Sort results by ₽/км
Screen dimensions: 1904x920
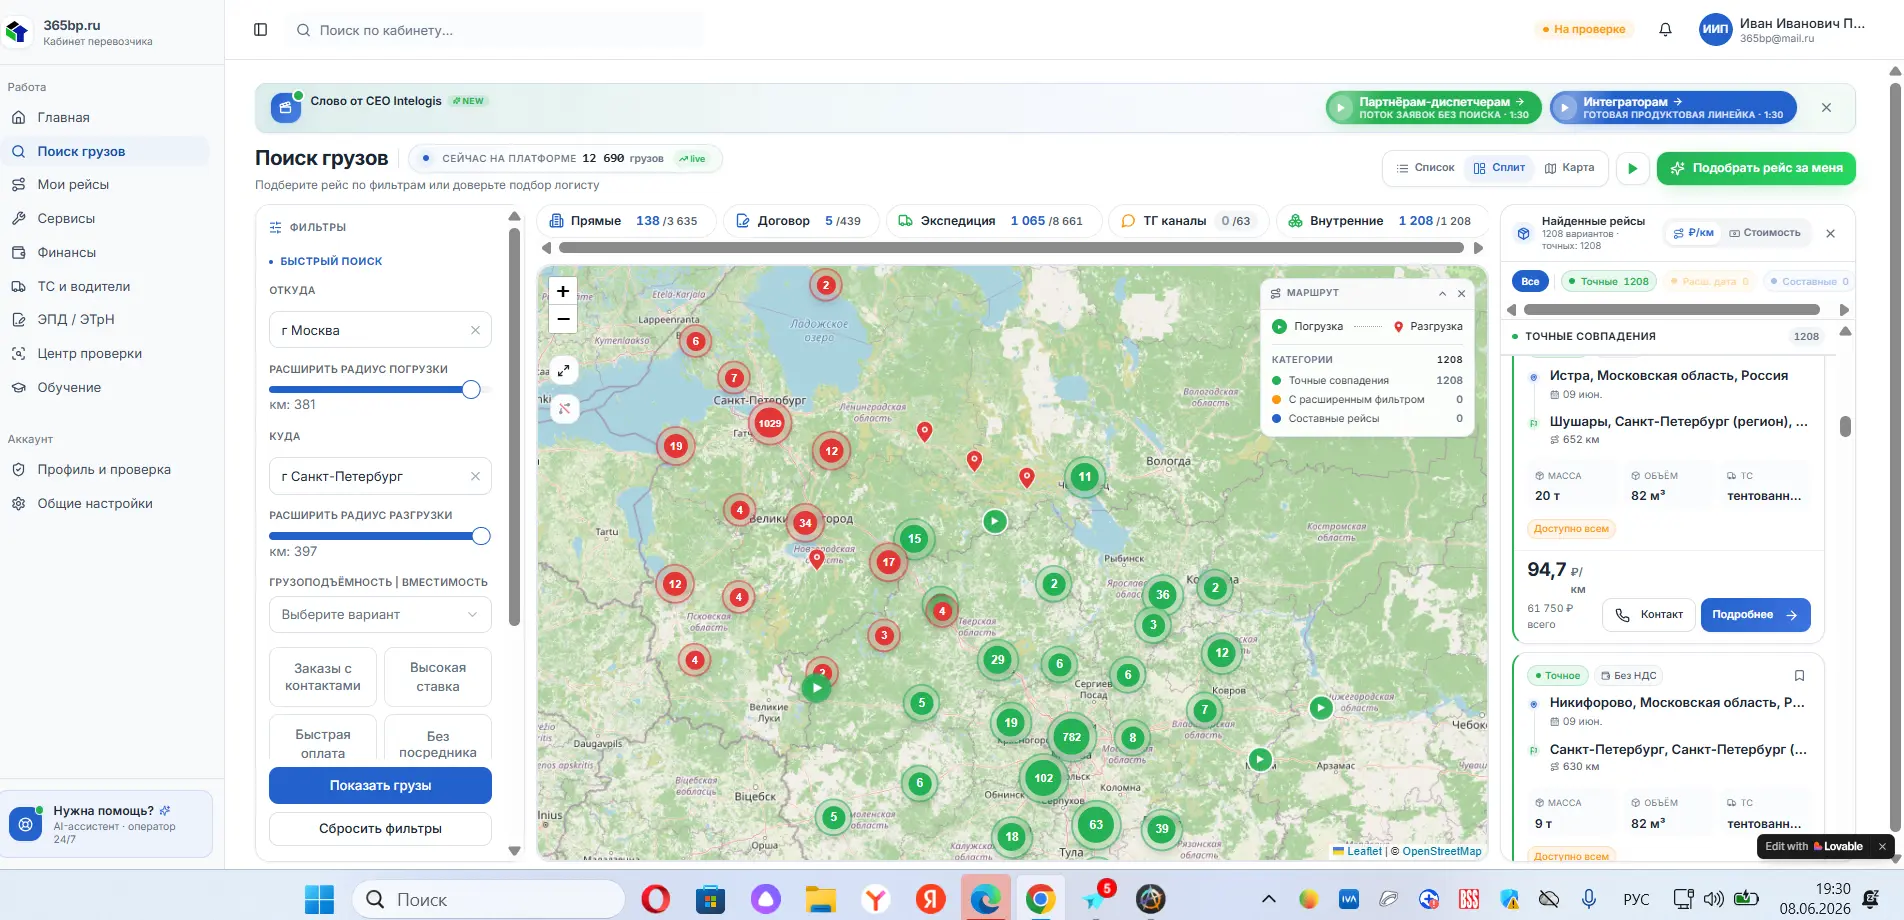coord(1693,233)
